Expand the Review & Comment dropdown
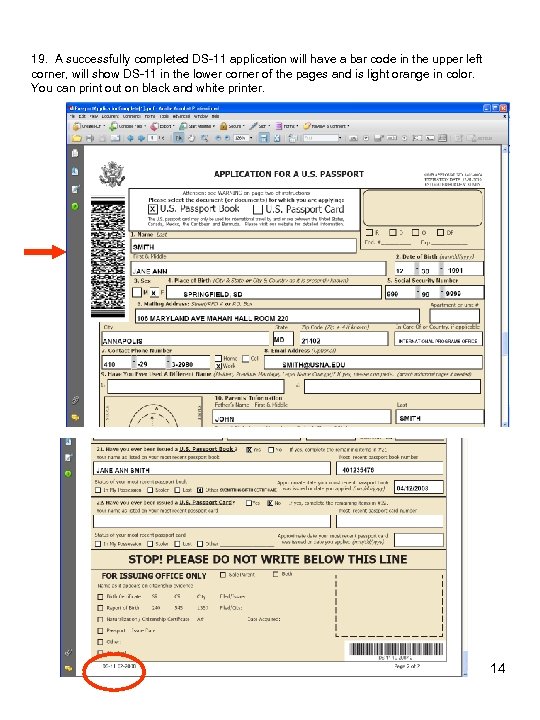The image size is (540, 720). click(x=349, y=126)
